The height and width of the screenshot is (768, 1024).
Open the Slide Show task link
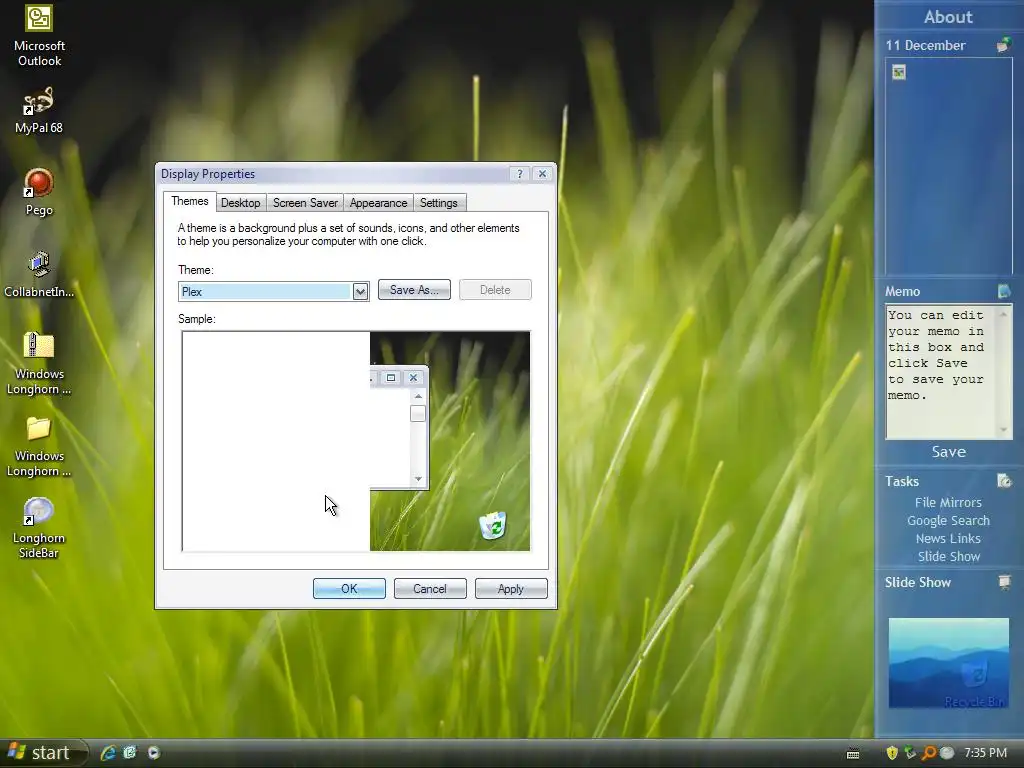click(948, 556)
